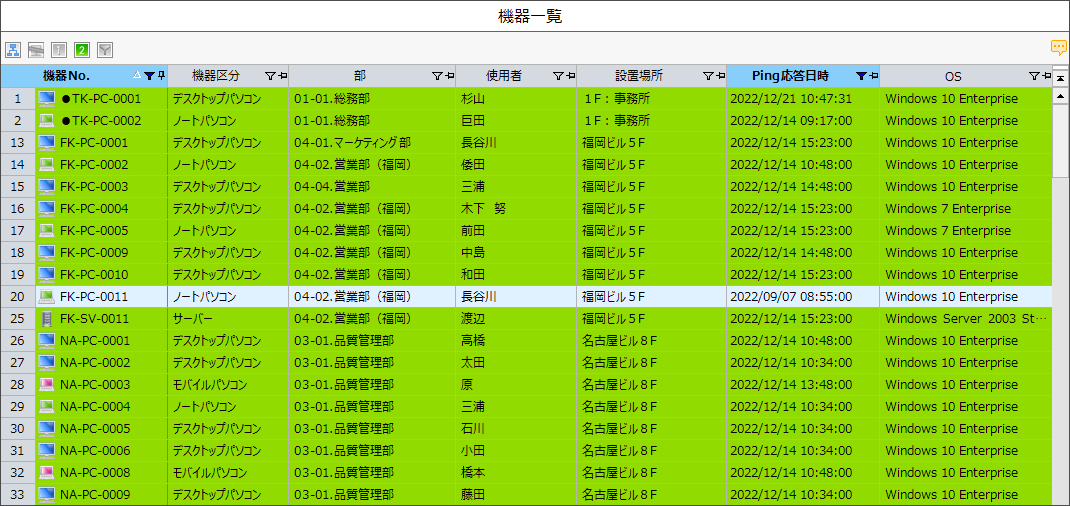Click the server icon for FK-SV-0011
This screenshot has width=1070, height=506.
tap(46, 319)
